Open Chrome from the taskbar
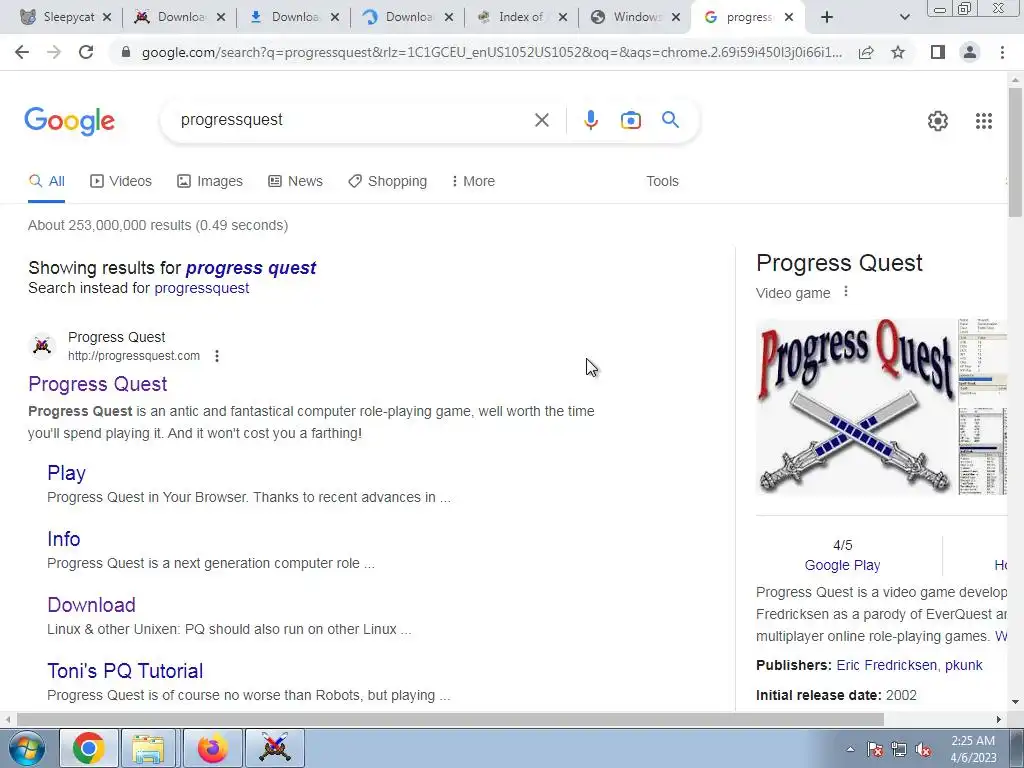Screen dimensions: 1024x768 point(89,748)
